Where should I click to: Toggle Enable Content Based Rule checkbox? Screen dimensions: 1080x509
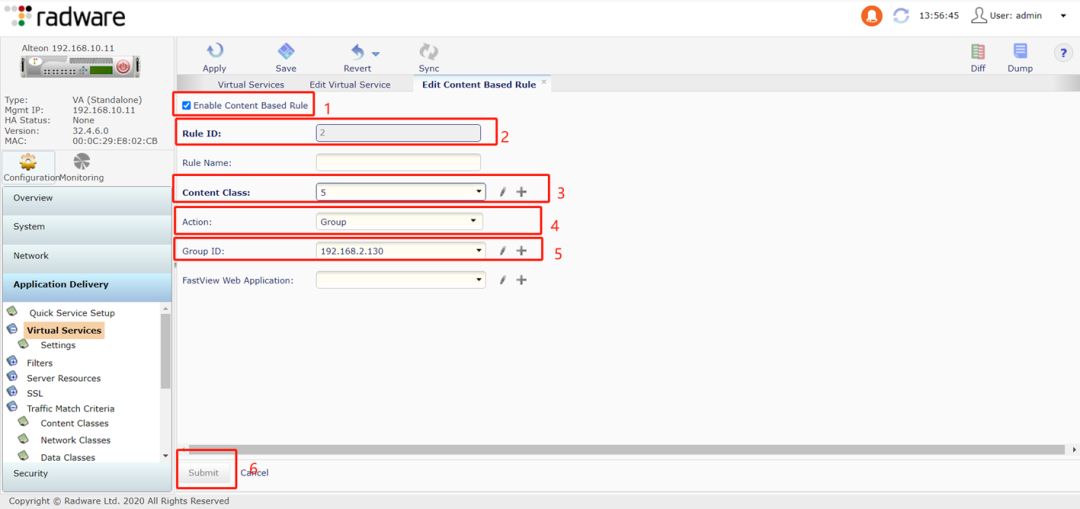click(187, 105)
